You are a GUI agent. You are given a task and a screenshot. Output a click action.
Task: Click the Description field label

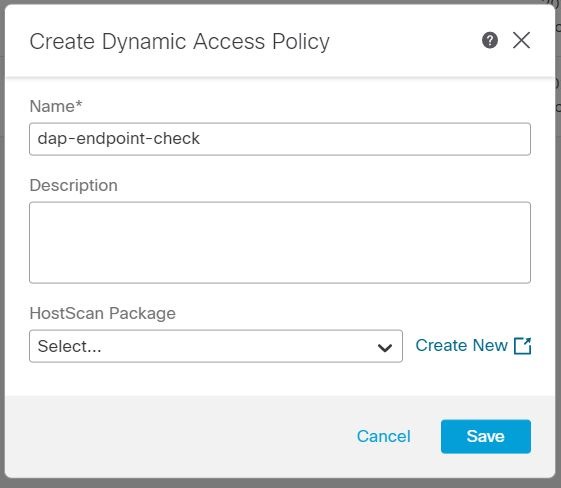coord(73,185)
